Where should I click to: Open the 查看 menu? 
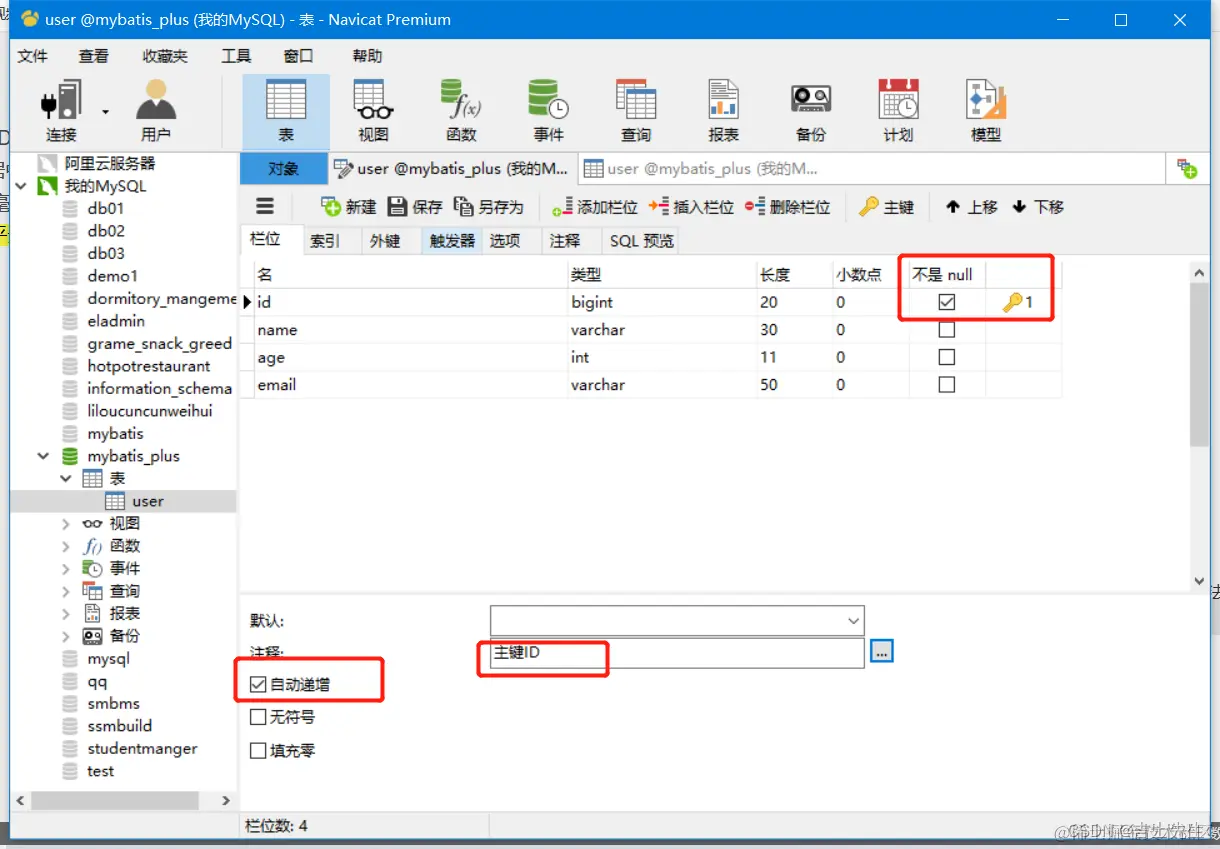point(94,56)
